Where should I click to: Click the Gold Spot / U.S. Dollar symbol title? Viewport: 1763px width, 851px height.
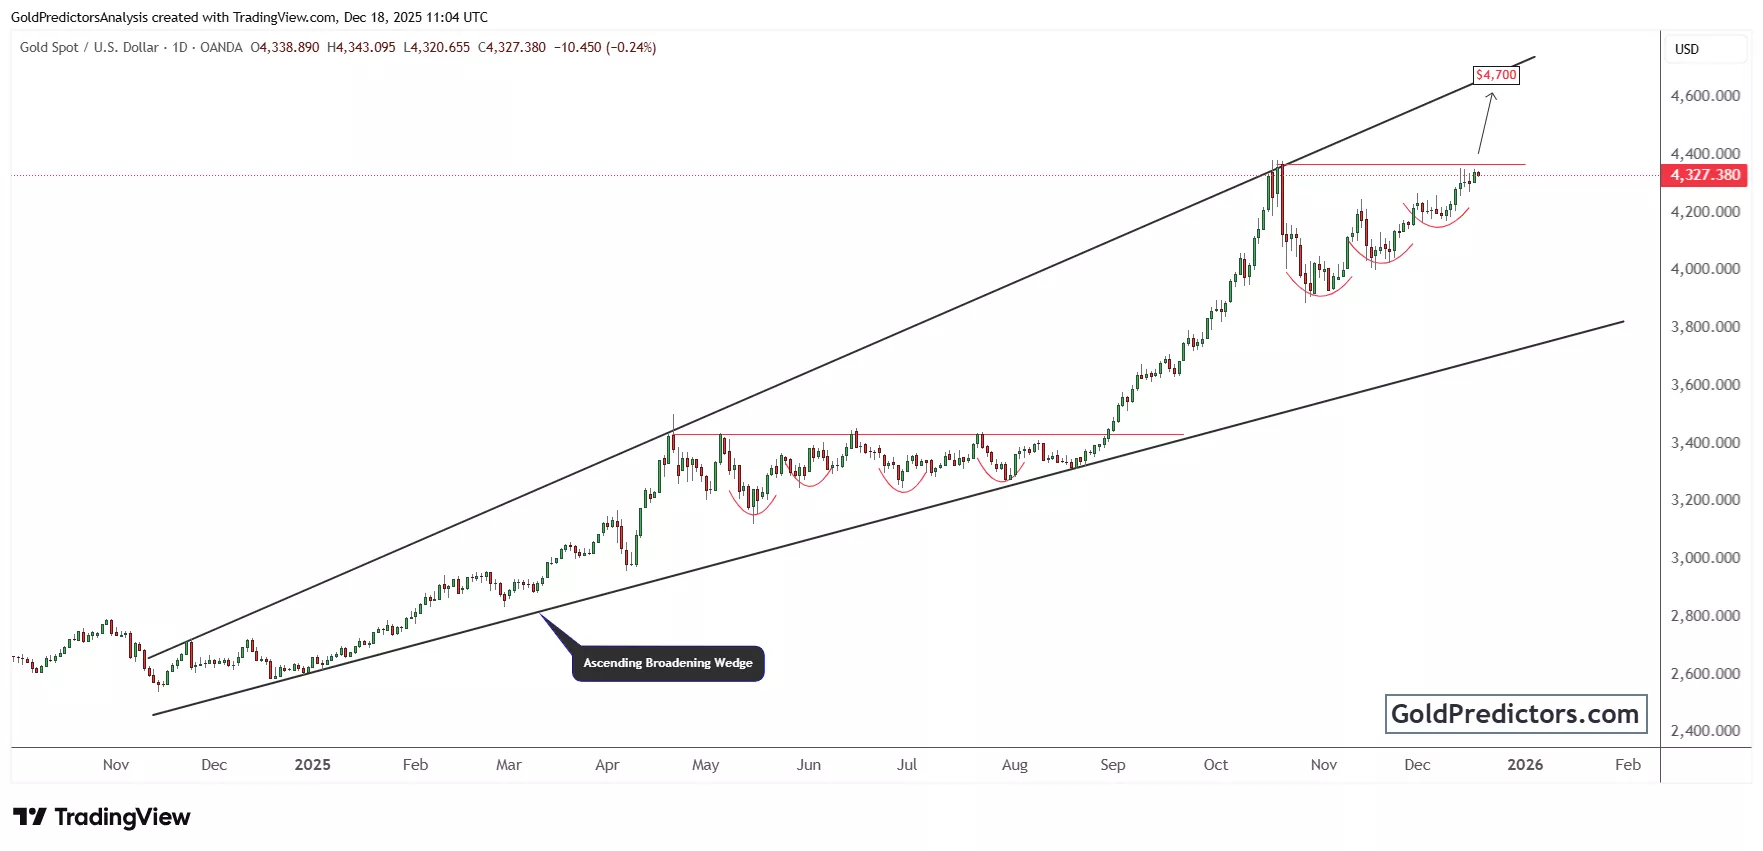pos(89,47)
